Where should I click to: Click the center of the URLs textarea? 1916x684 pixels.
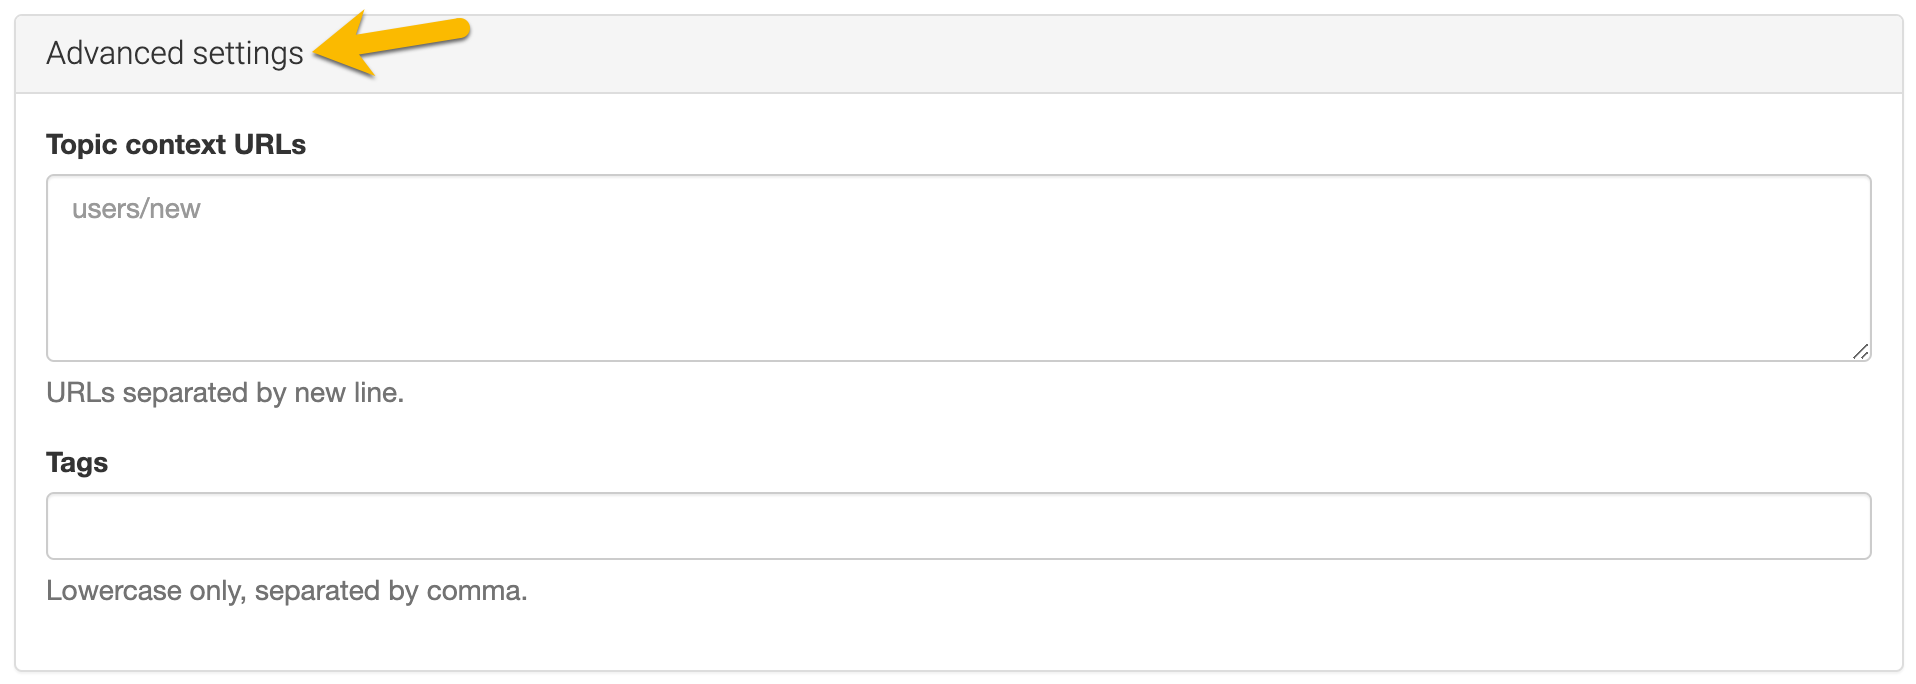(x=958, y=268)
